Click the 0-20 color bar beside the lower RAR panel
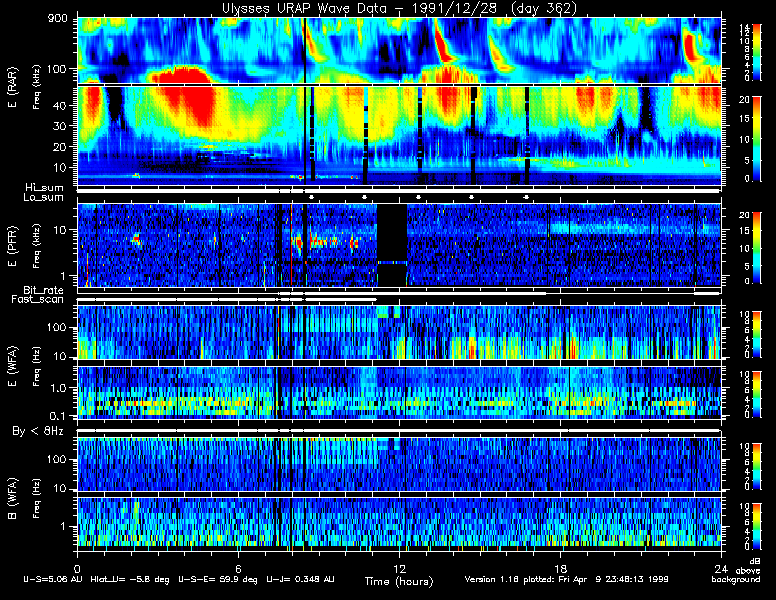 point(757,139)
